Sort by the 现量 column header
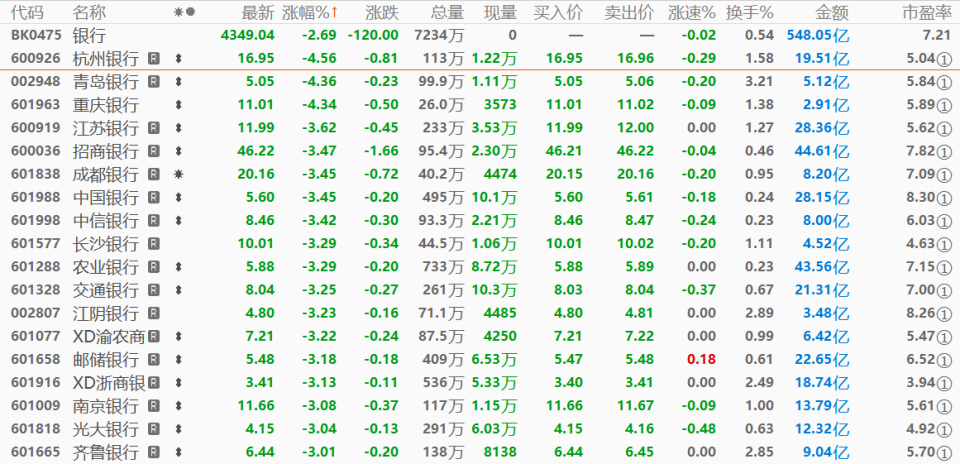The width and height of the screenshot is (960, 464). tap(500, 12)
